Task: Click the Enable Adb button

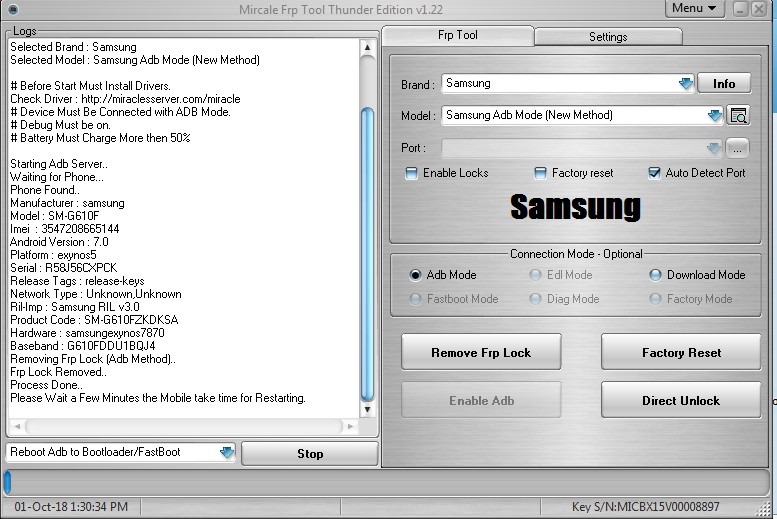Action: [481, 400]
